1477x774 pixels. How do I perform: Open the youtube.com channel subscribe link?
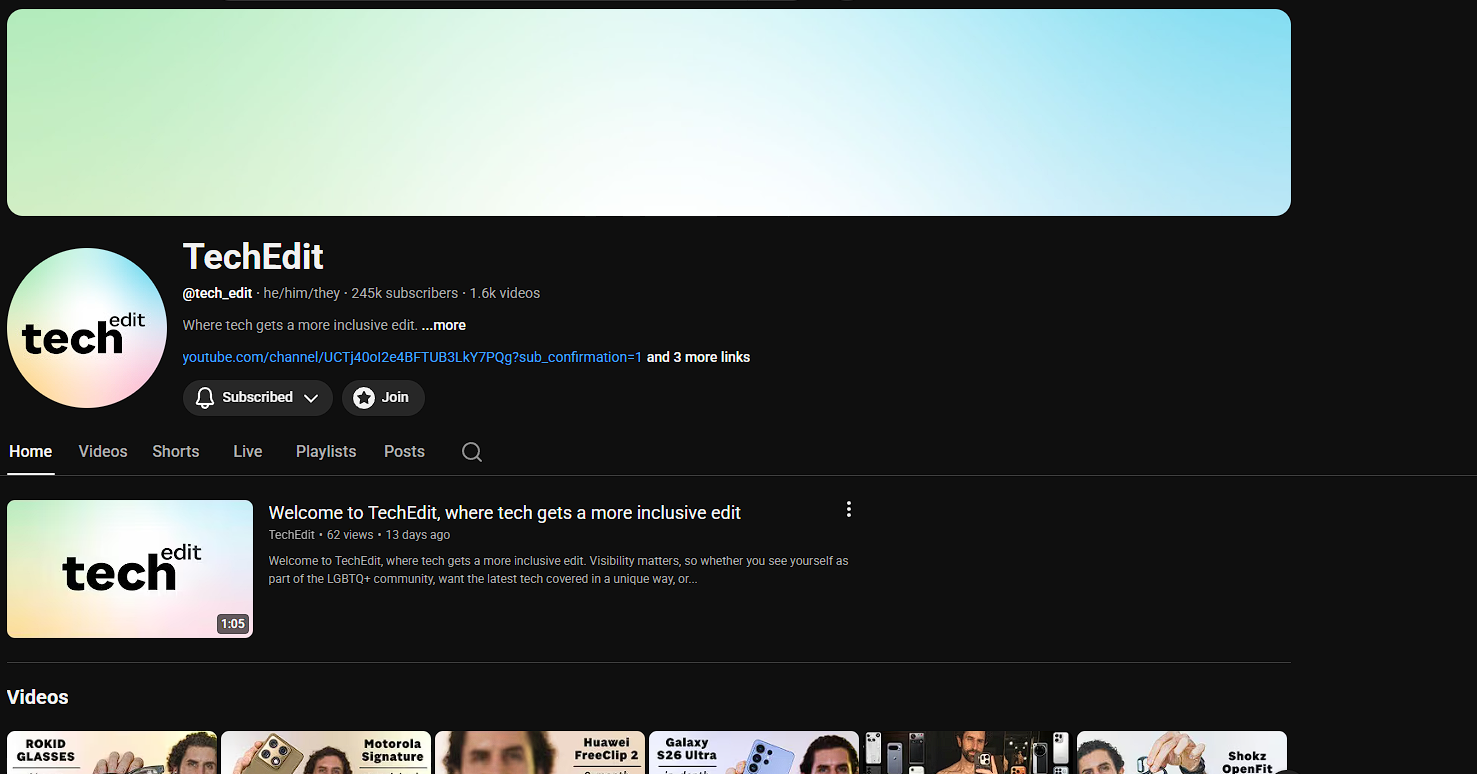[412, 357]
